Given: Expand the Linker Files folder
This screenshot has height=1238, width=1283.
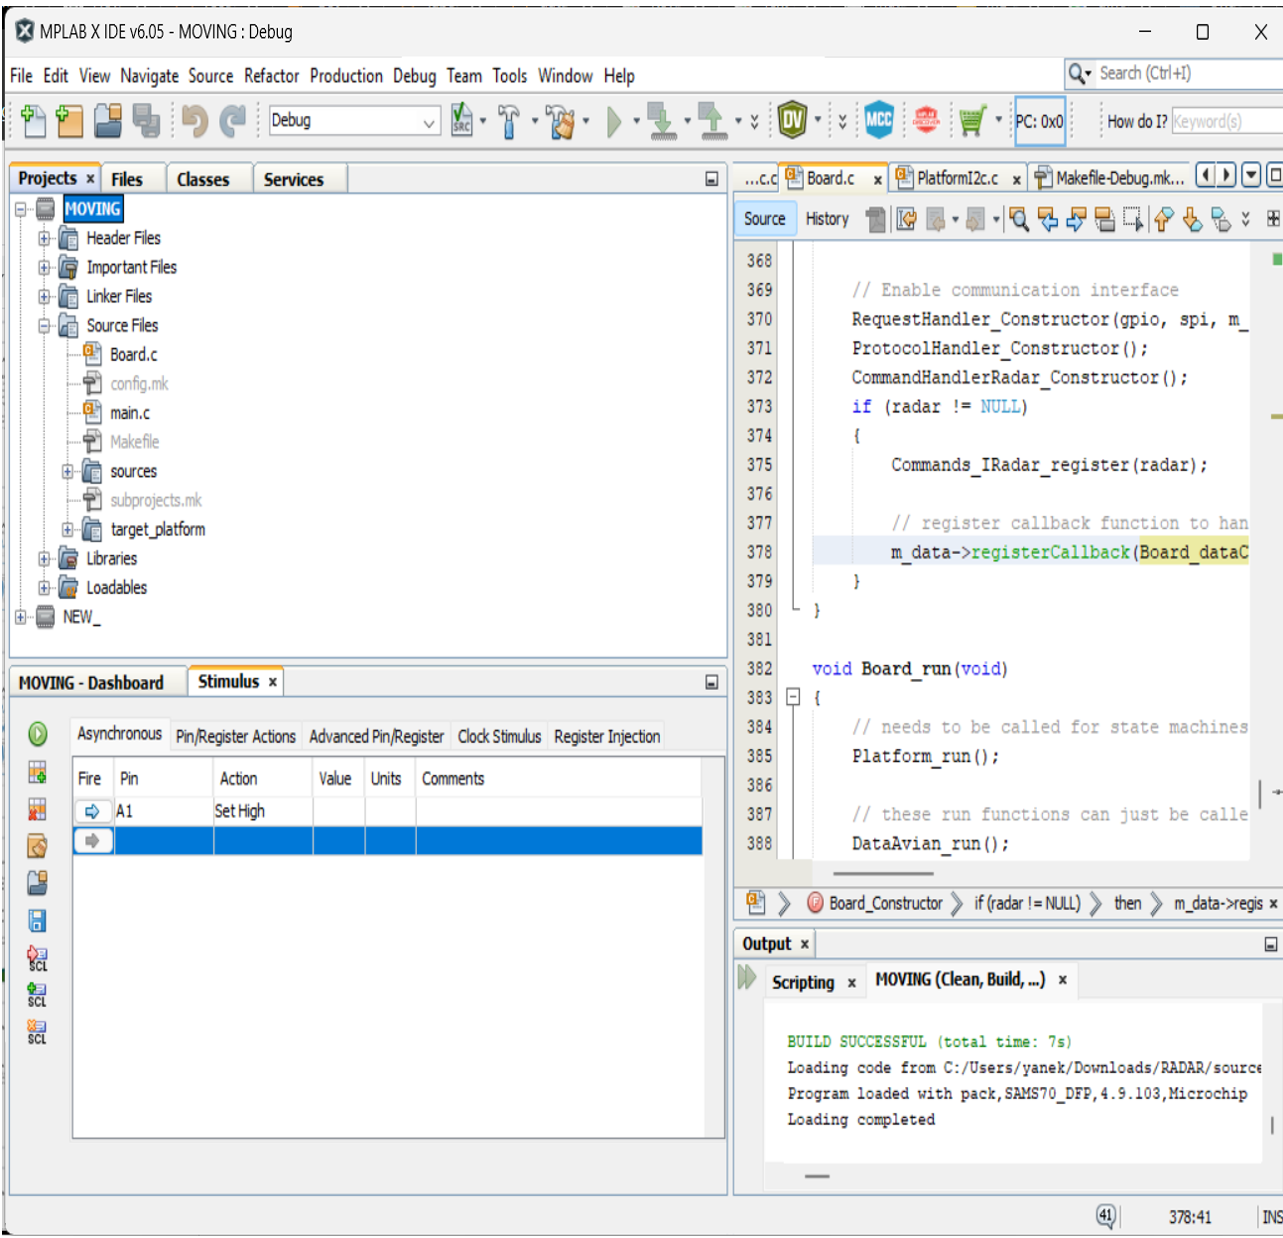Looking at the screenshot, I should [x=44, y=296].
